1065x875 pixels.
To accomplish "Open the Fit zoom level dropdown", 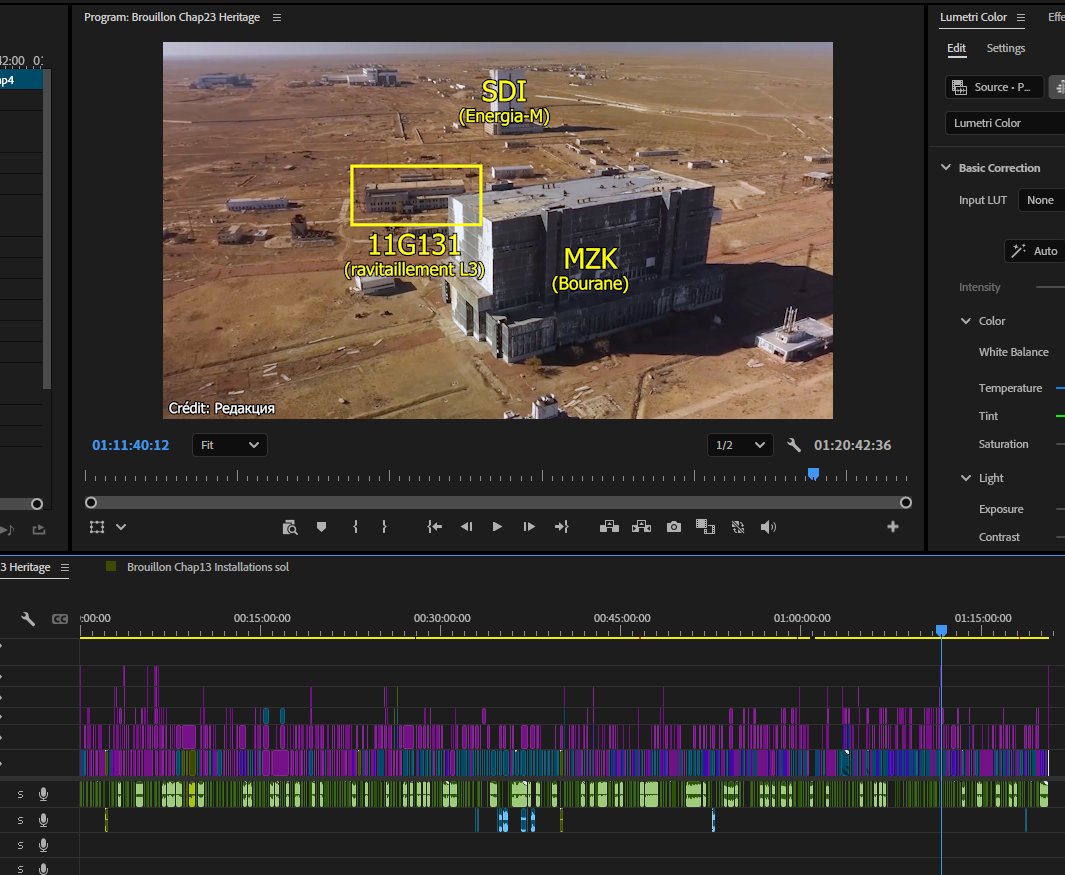I will (230, 445).
